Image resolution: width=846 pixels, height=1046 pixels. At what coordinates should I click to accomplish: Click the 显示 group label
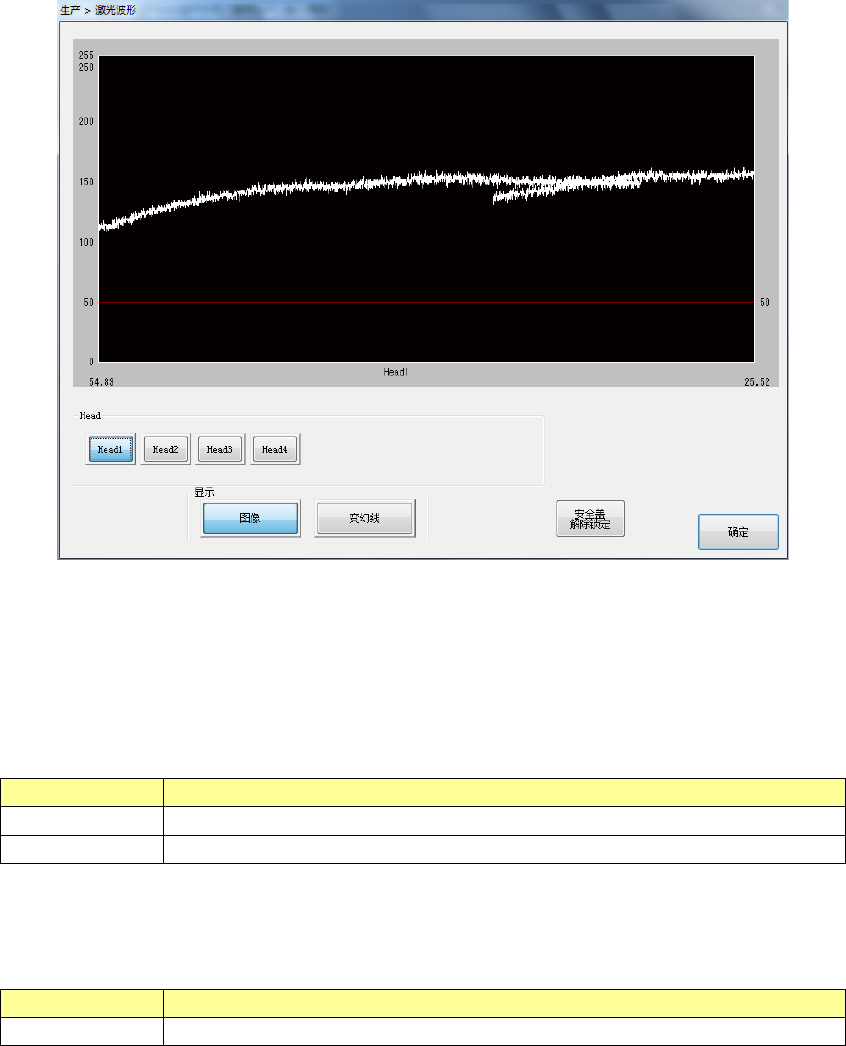pos(204,492)
